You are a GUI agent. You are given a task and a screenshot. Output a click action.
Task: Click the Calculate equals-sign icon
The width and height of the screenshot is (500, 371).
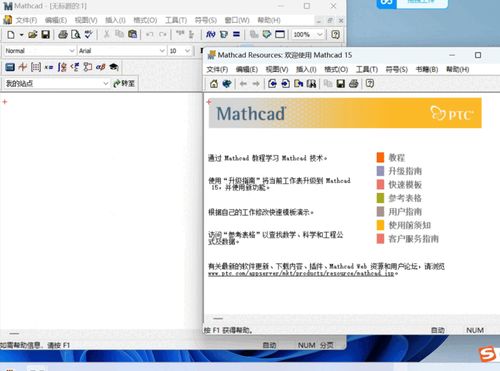236,34
